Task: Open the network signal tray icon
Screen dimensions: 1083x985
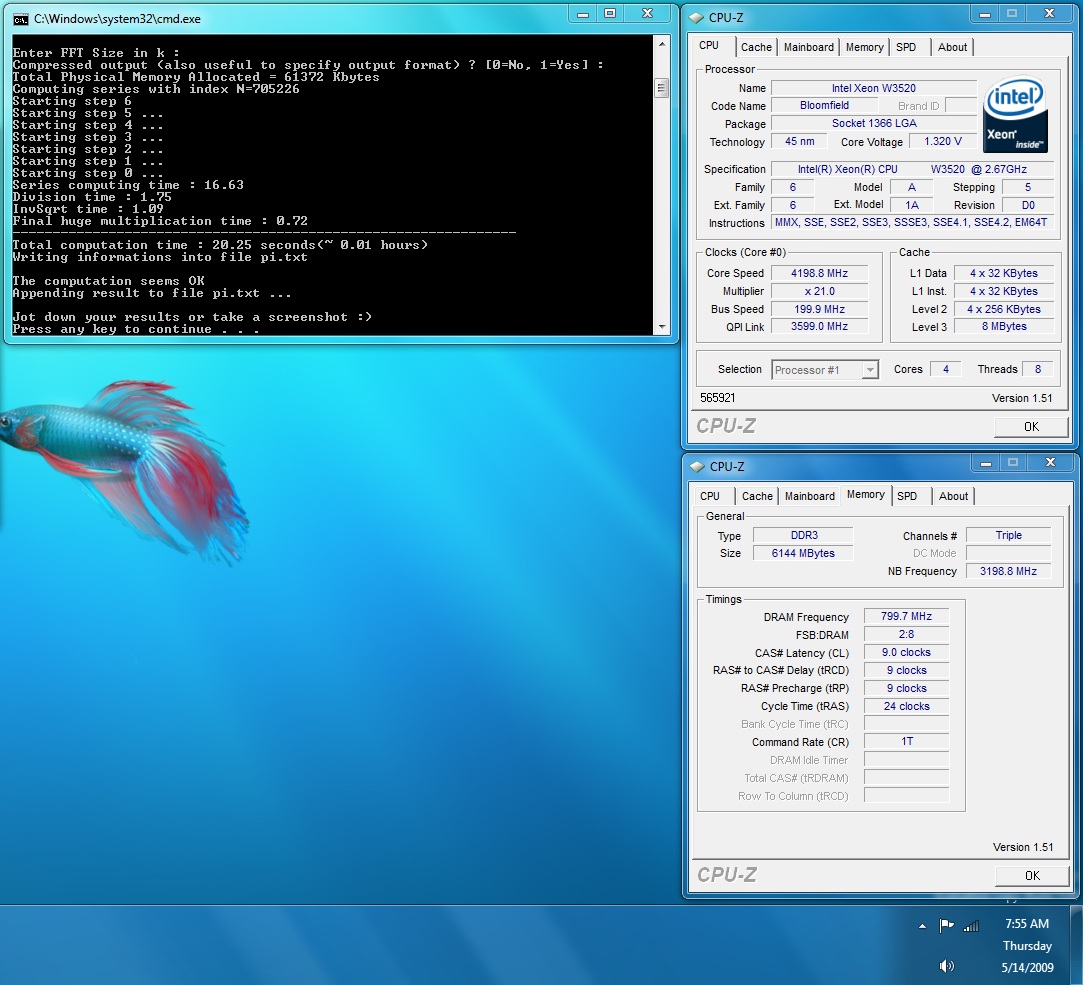Action: coord(971,926)
